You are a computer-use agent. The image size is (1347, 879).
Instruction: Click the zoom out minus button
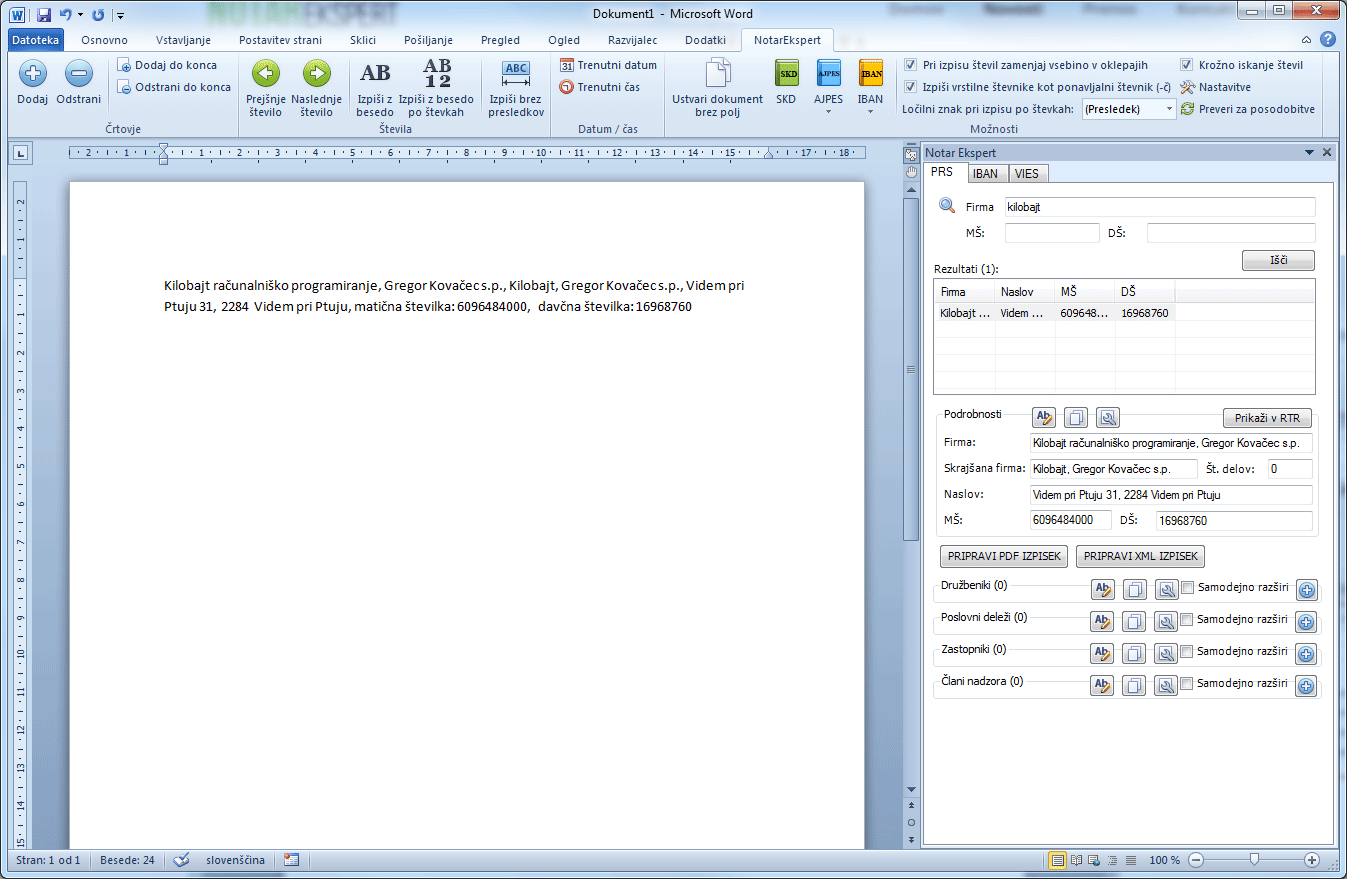coord(1196,860)
